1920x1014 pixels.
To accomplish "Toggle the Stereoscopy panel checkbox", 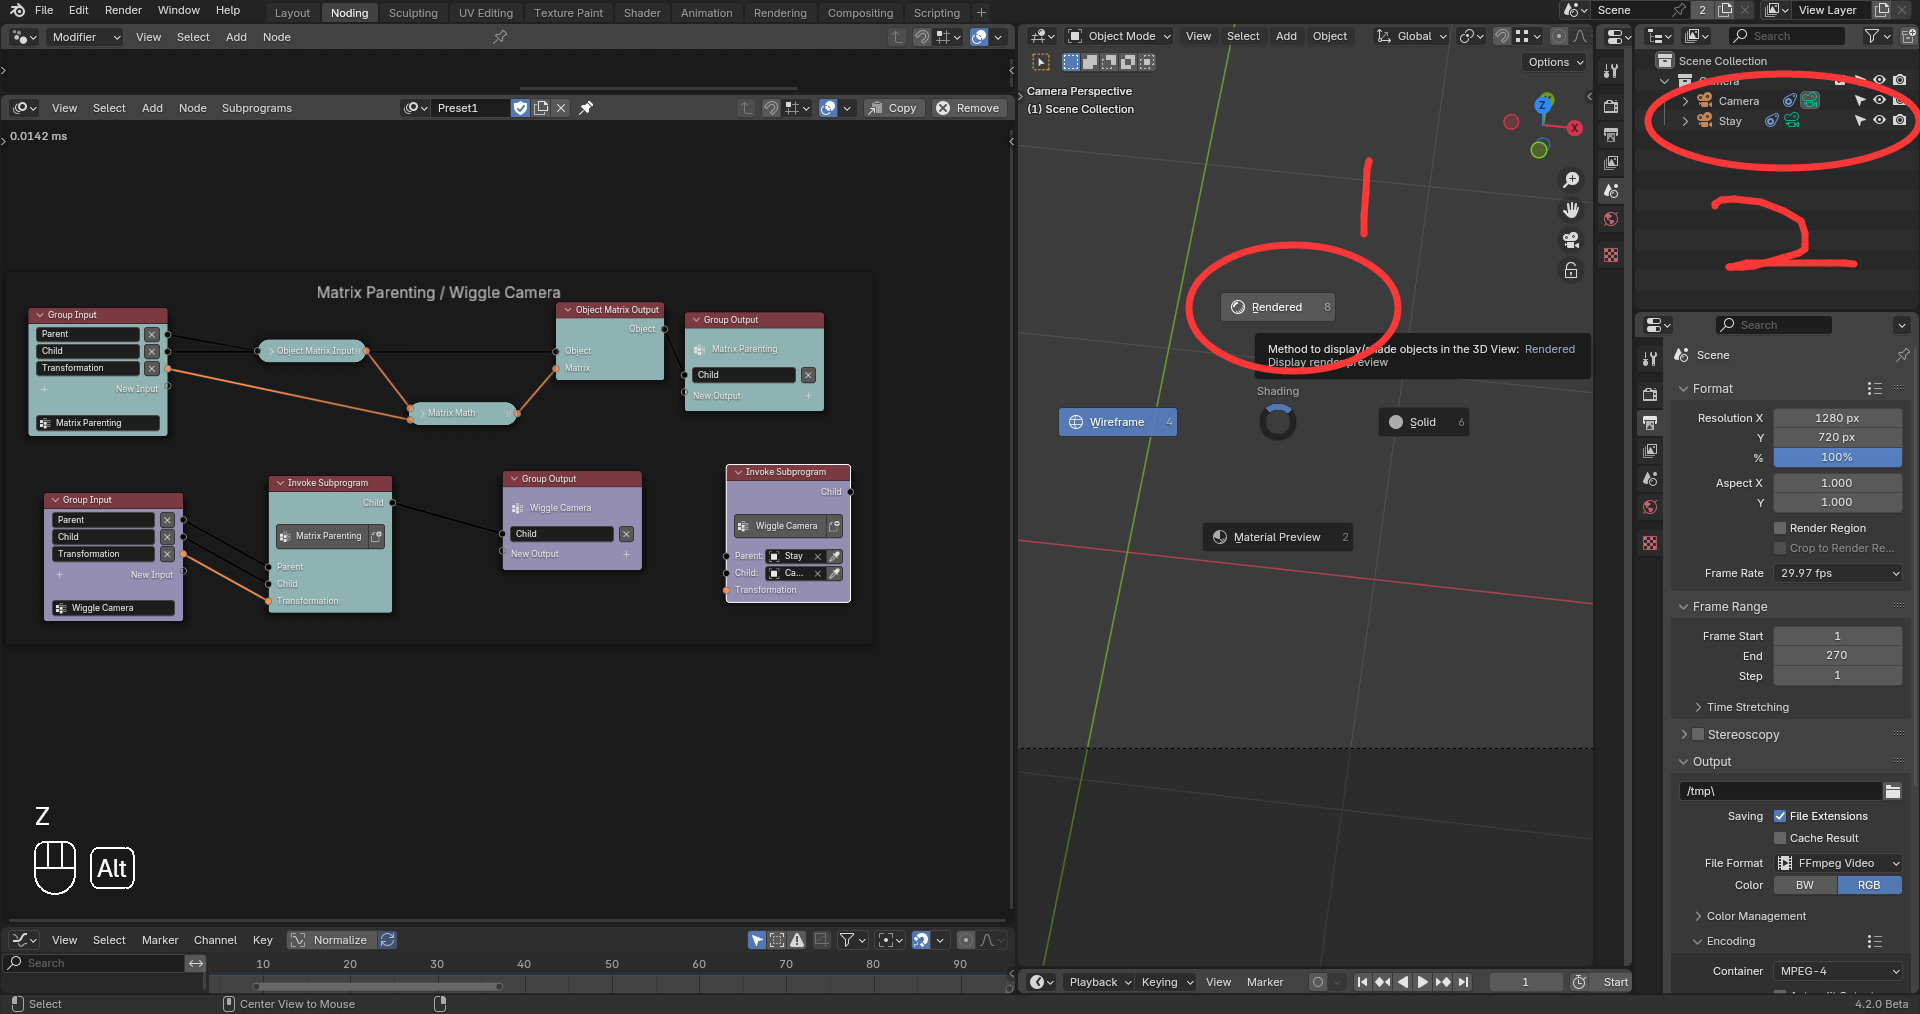I will (x=1697, y=734).
